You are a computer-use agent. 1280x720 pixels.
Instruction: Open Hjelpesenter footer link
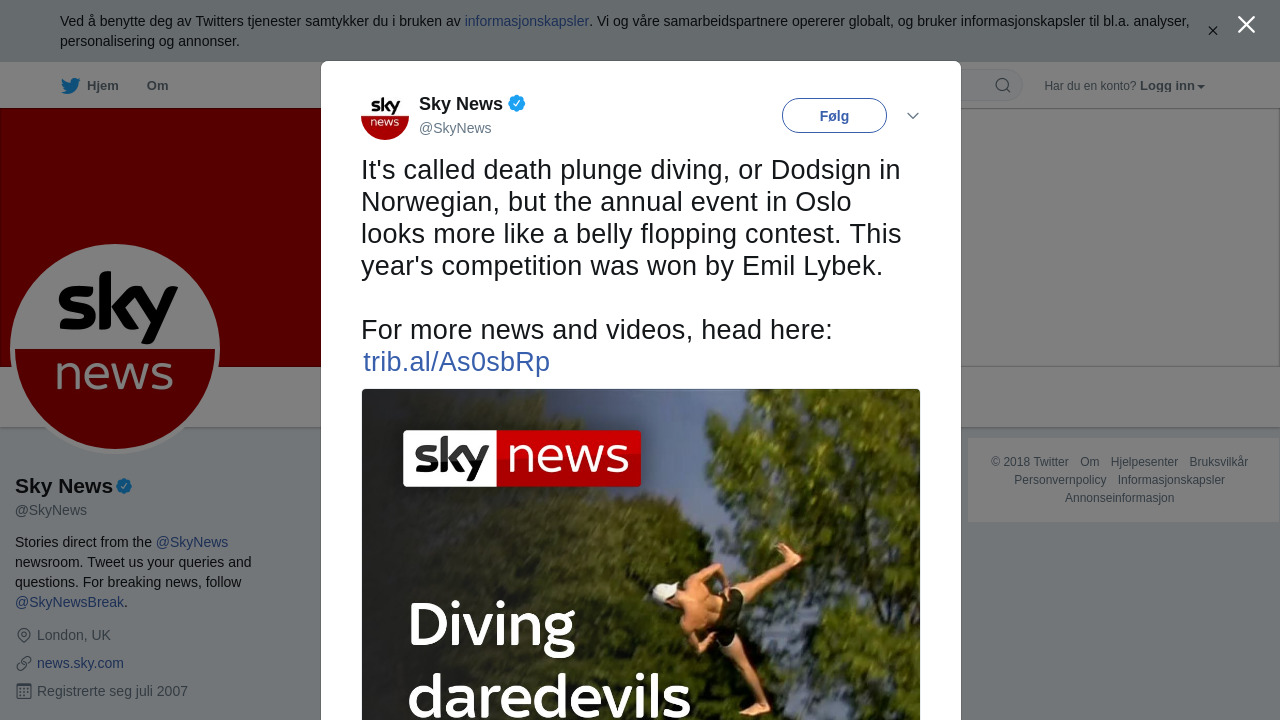pos(1144,462)
